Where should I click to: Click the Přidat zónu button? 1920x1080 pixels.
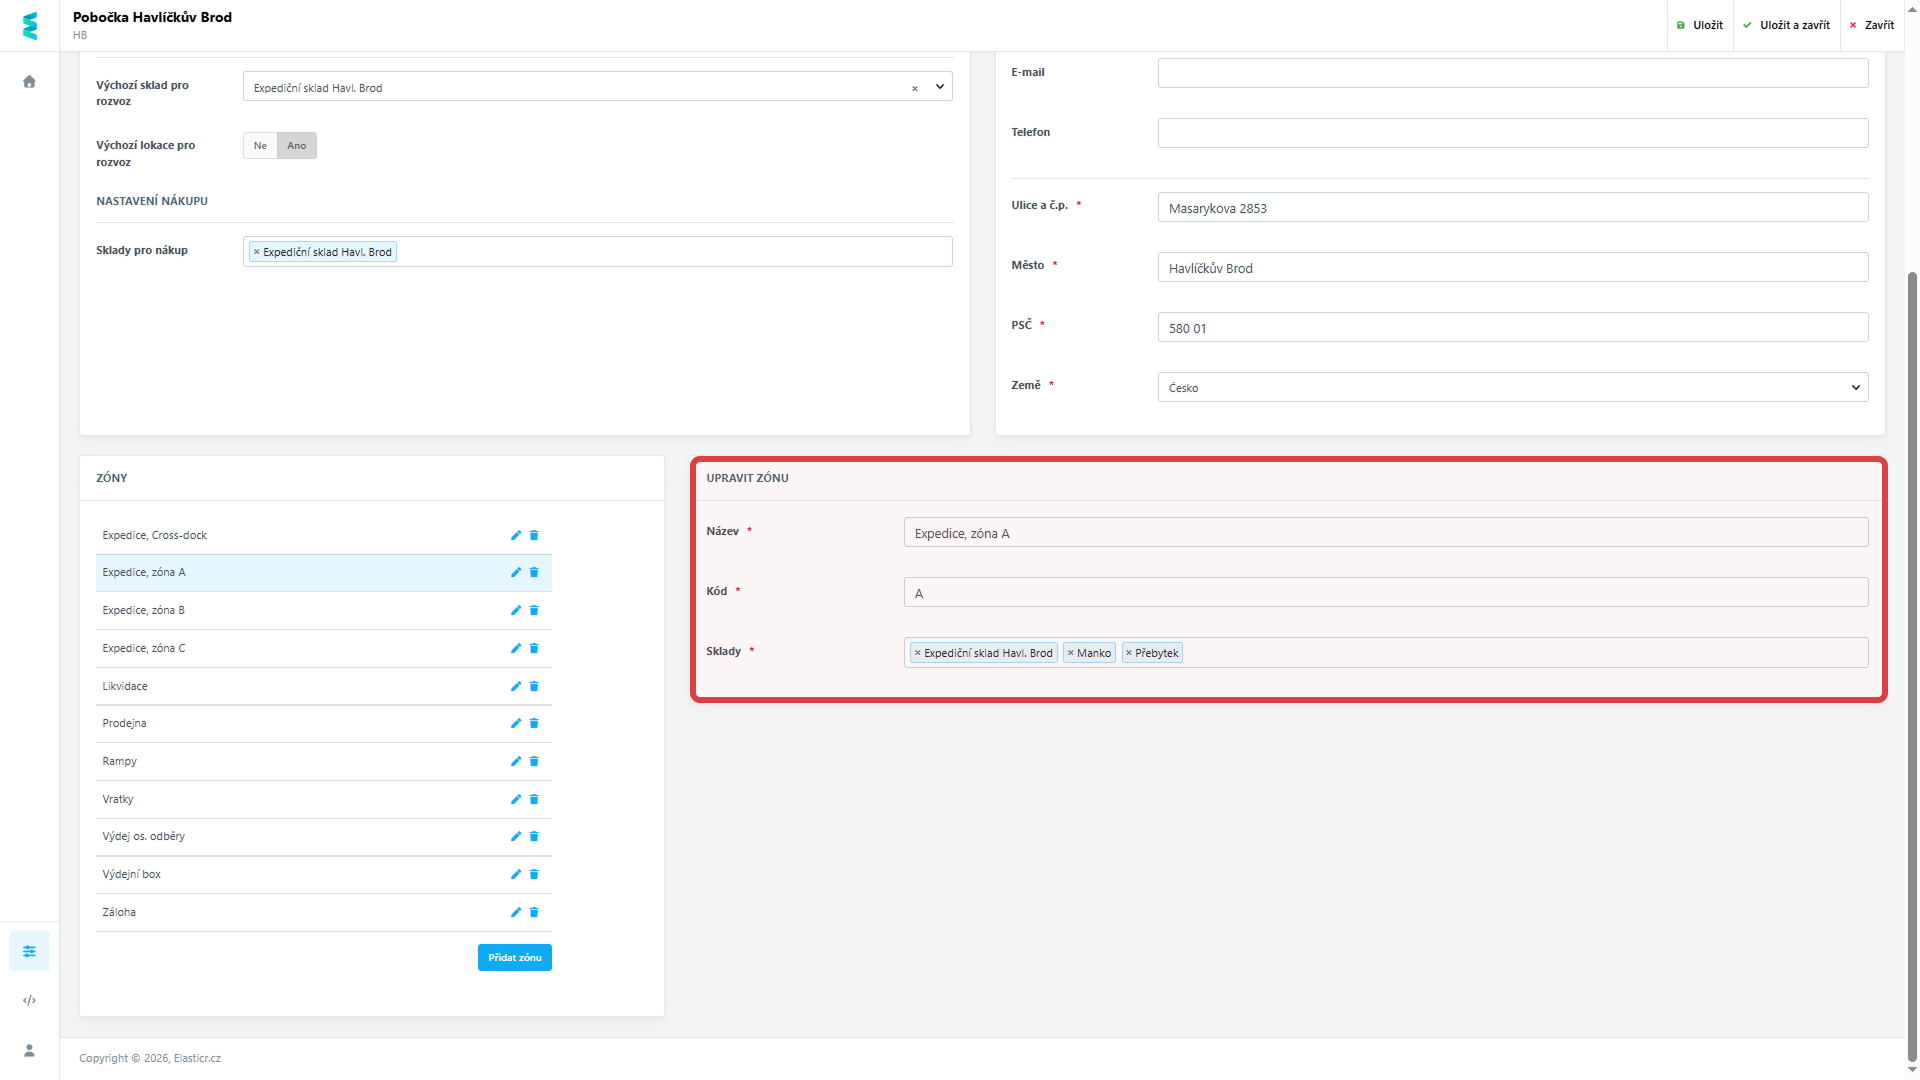tap(515, 958)
